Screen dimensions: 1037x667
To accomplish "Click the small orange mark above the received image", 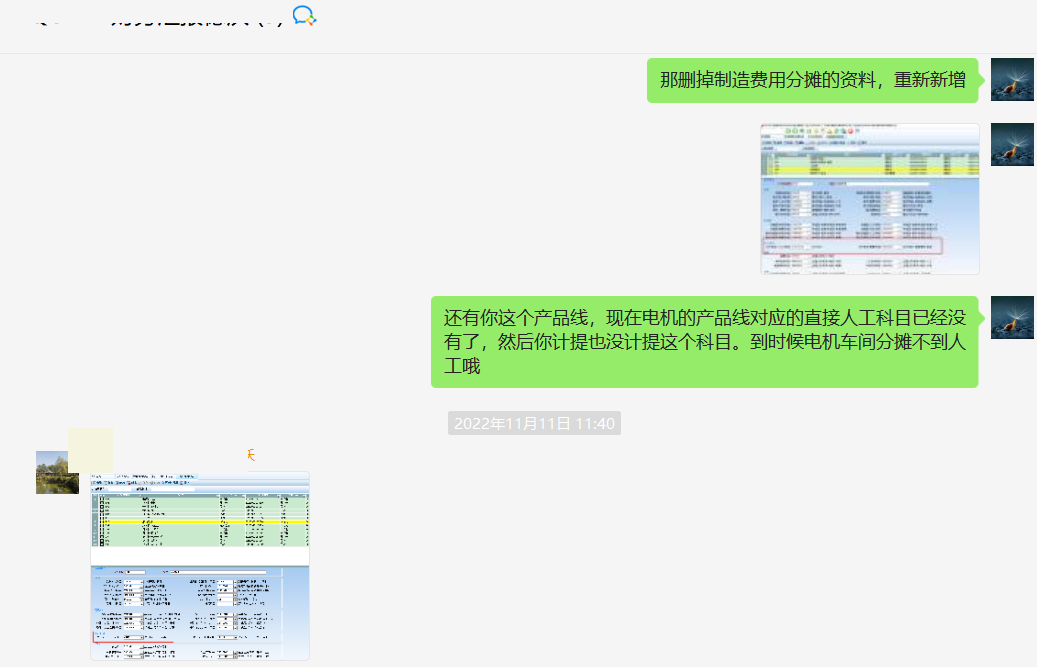I will (x=251, y=455).
